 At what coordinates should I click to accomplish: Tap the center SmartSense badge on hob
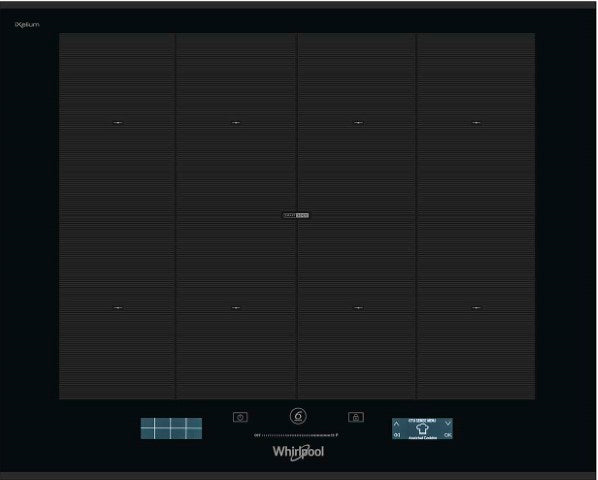[x=296, y=215]
